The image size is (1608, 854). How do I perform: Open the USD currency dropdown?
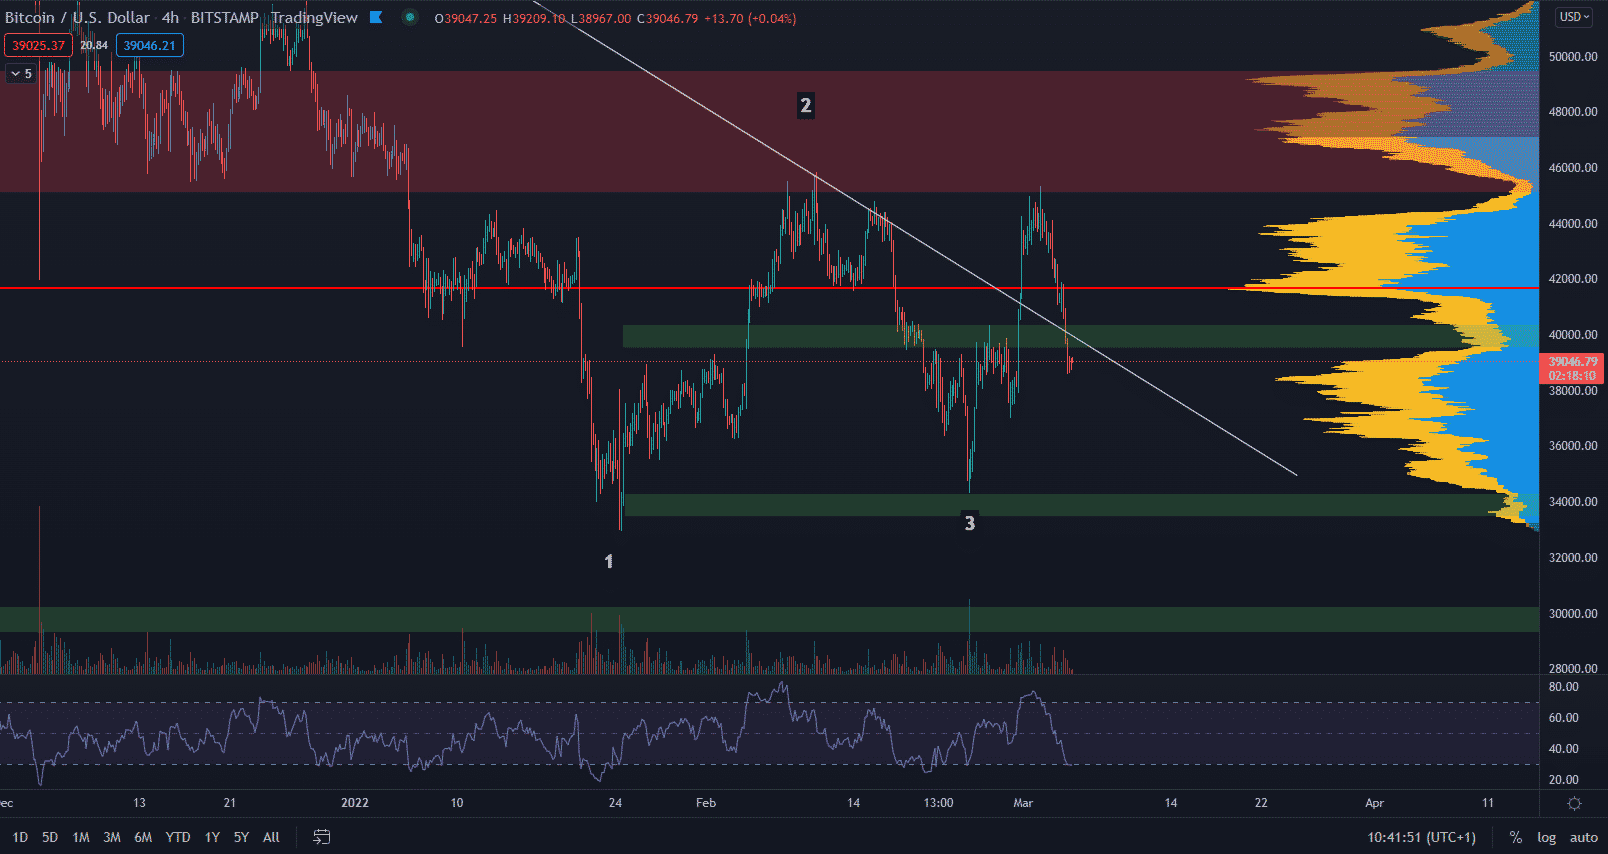[x=1574, y=17]
